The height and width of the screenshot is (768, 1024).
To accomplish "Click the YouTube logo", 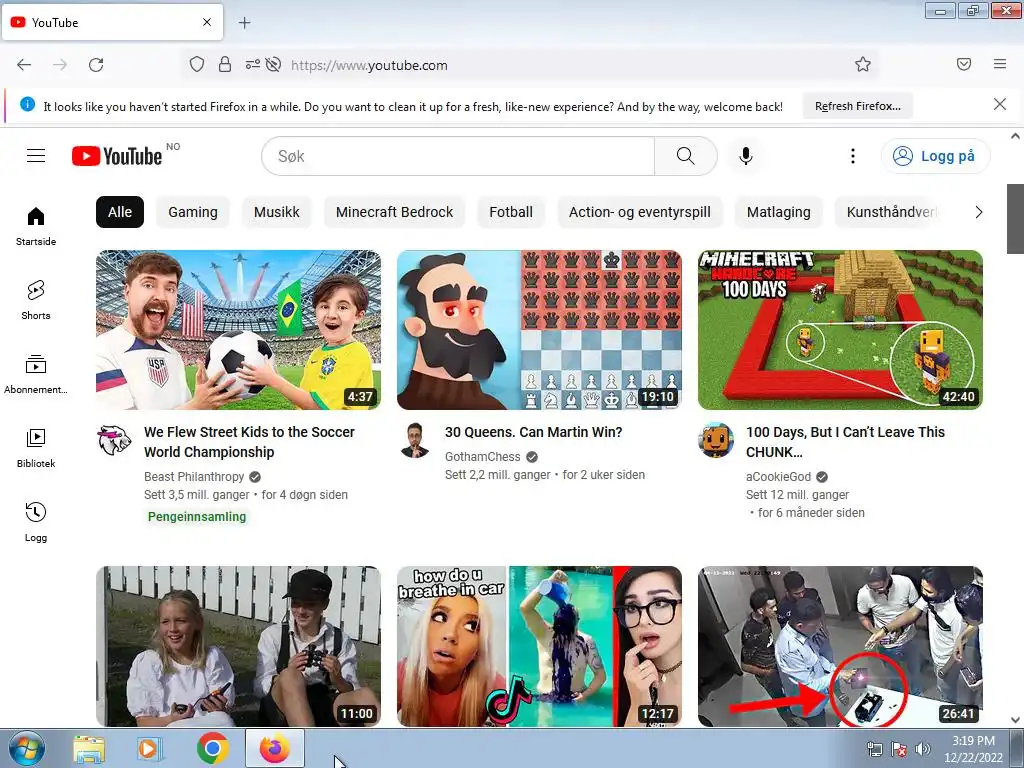I will [x=117, y=156].
